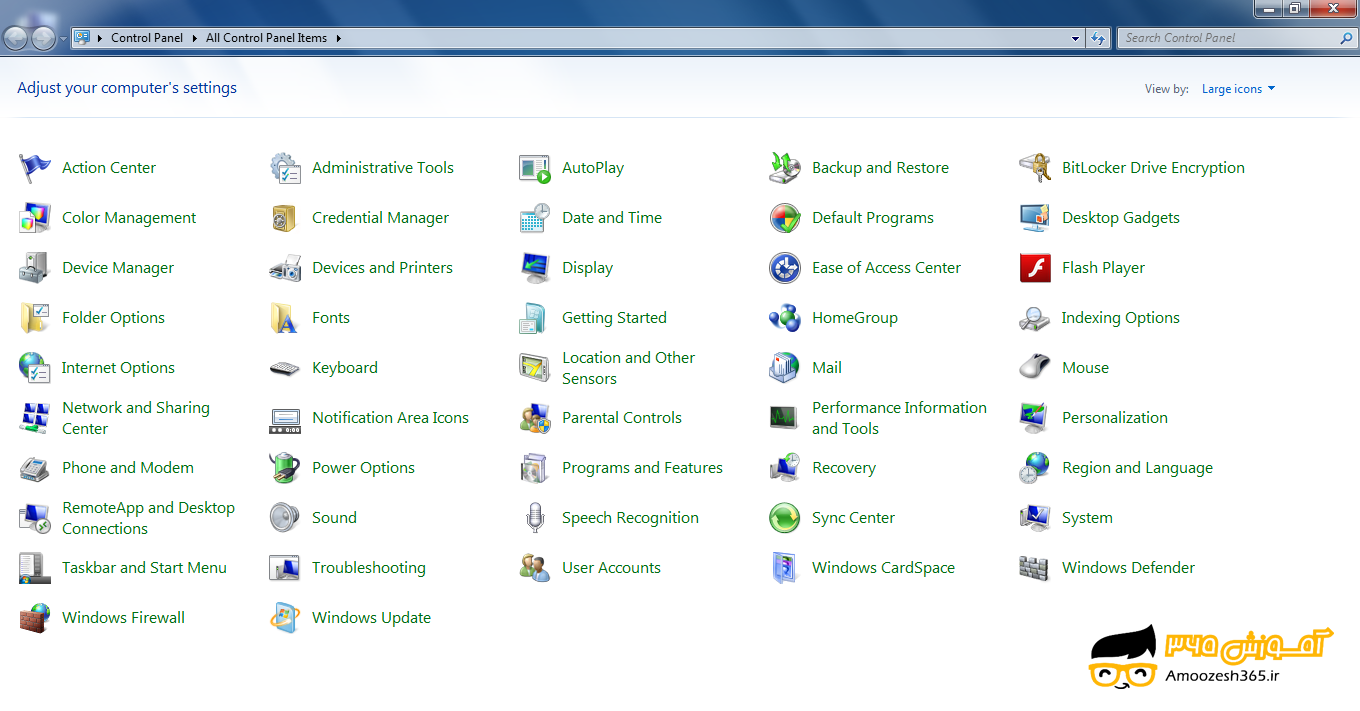Expand the address bar history dropdown arrow

tap(1076, 39)
